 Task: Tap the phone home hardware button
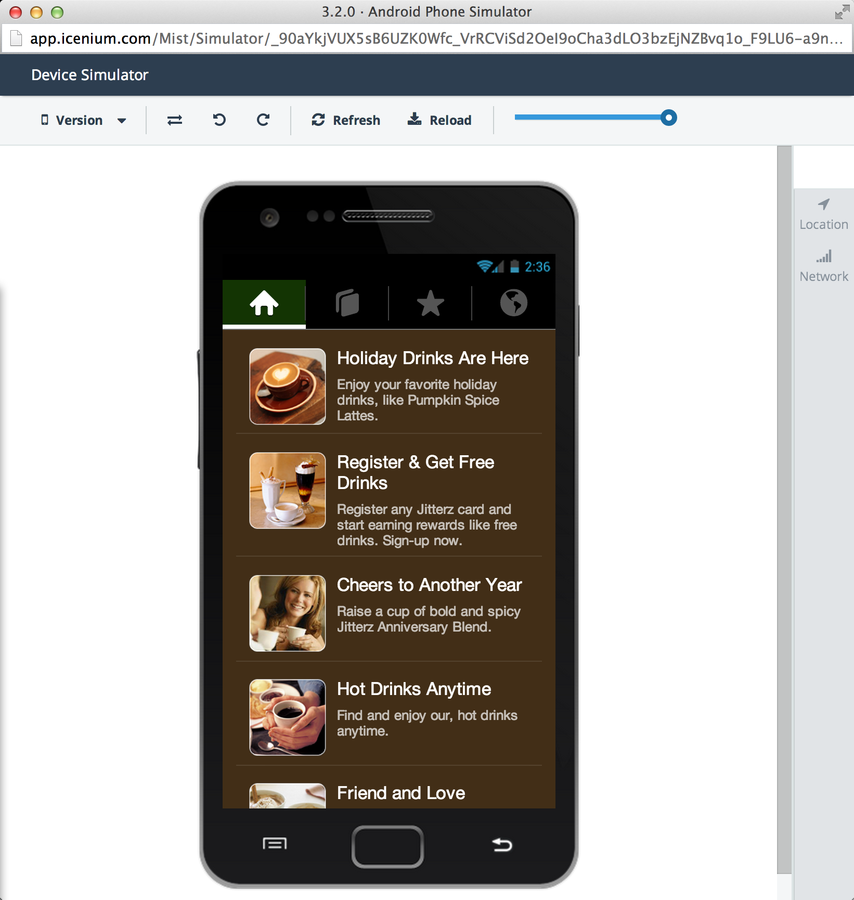click(388, 847)
